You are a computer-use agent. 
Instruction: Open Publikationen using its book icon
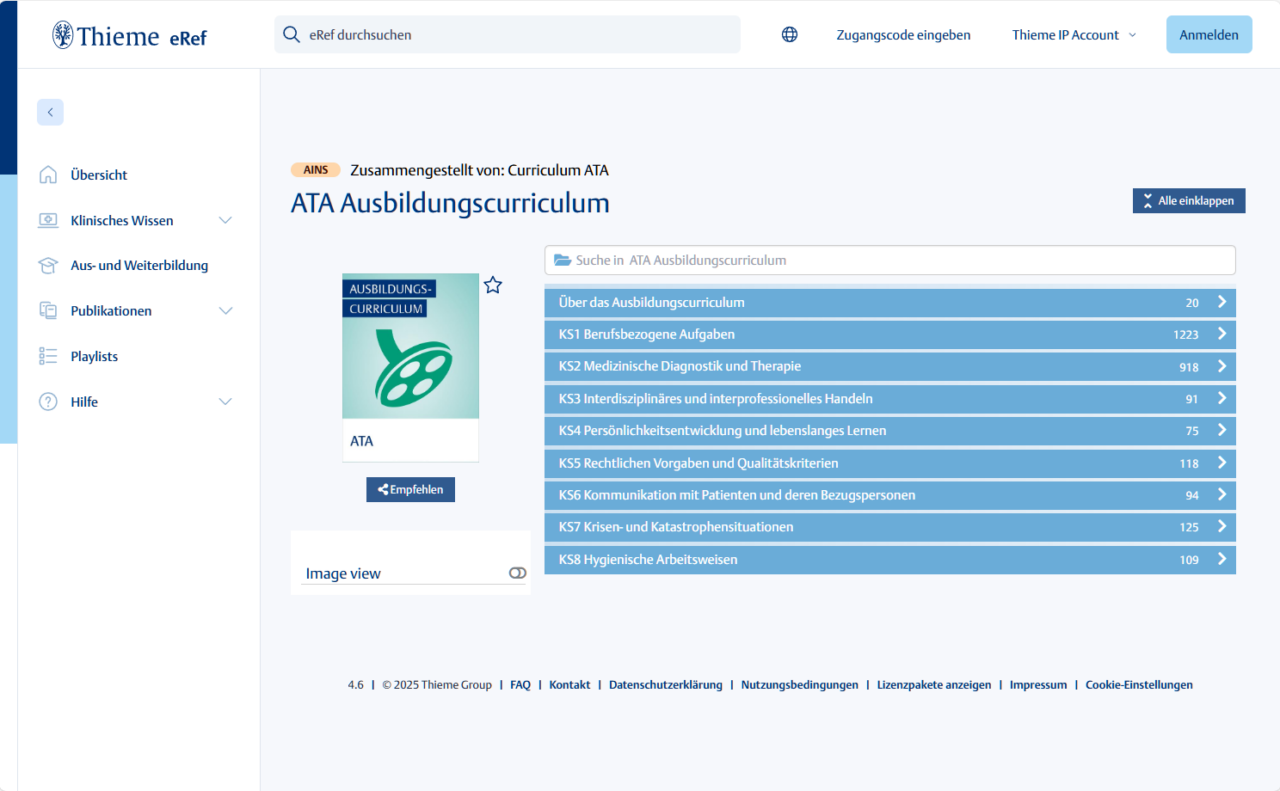click(49, 310)
